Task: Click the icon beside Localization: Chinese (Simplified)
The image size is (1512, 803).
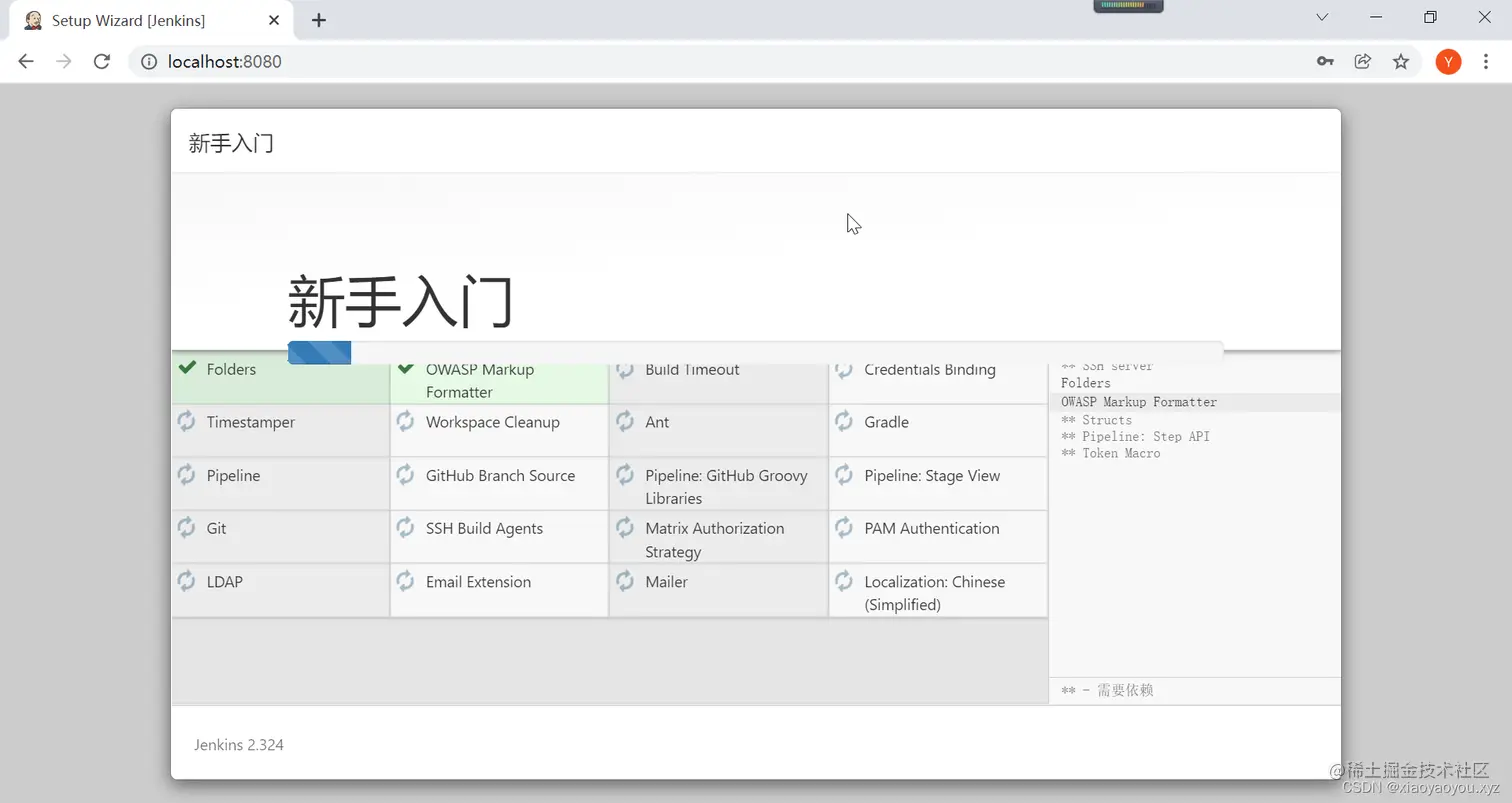Action: [844, 580]
